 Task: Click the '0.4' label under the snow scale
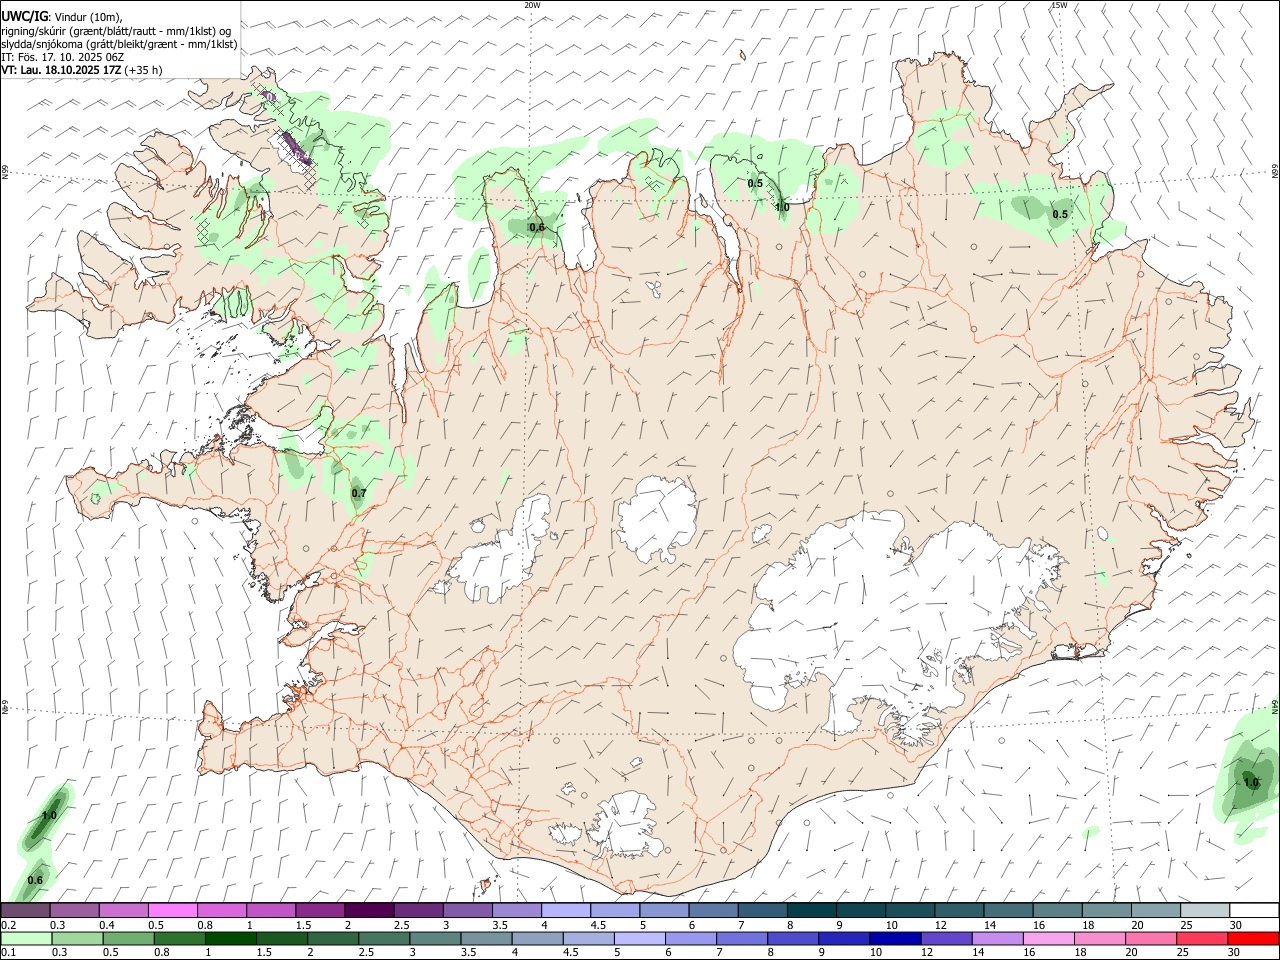(107, 926)
